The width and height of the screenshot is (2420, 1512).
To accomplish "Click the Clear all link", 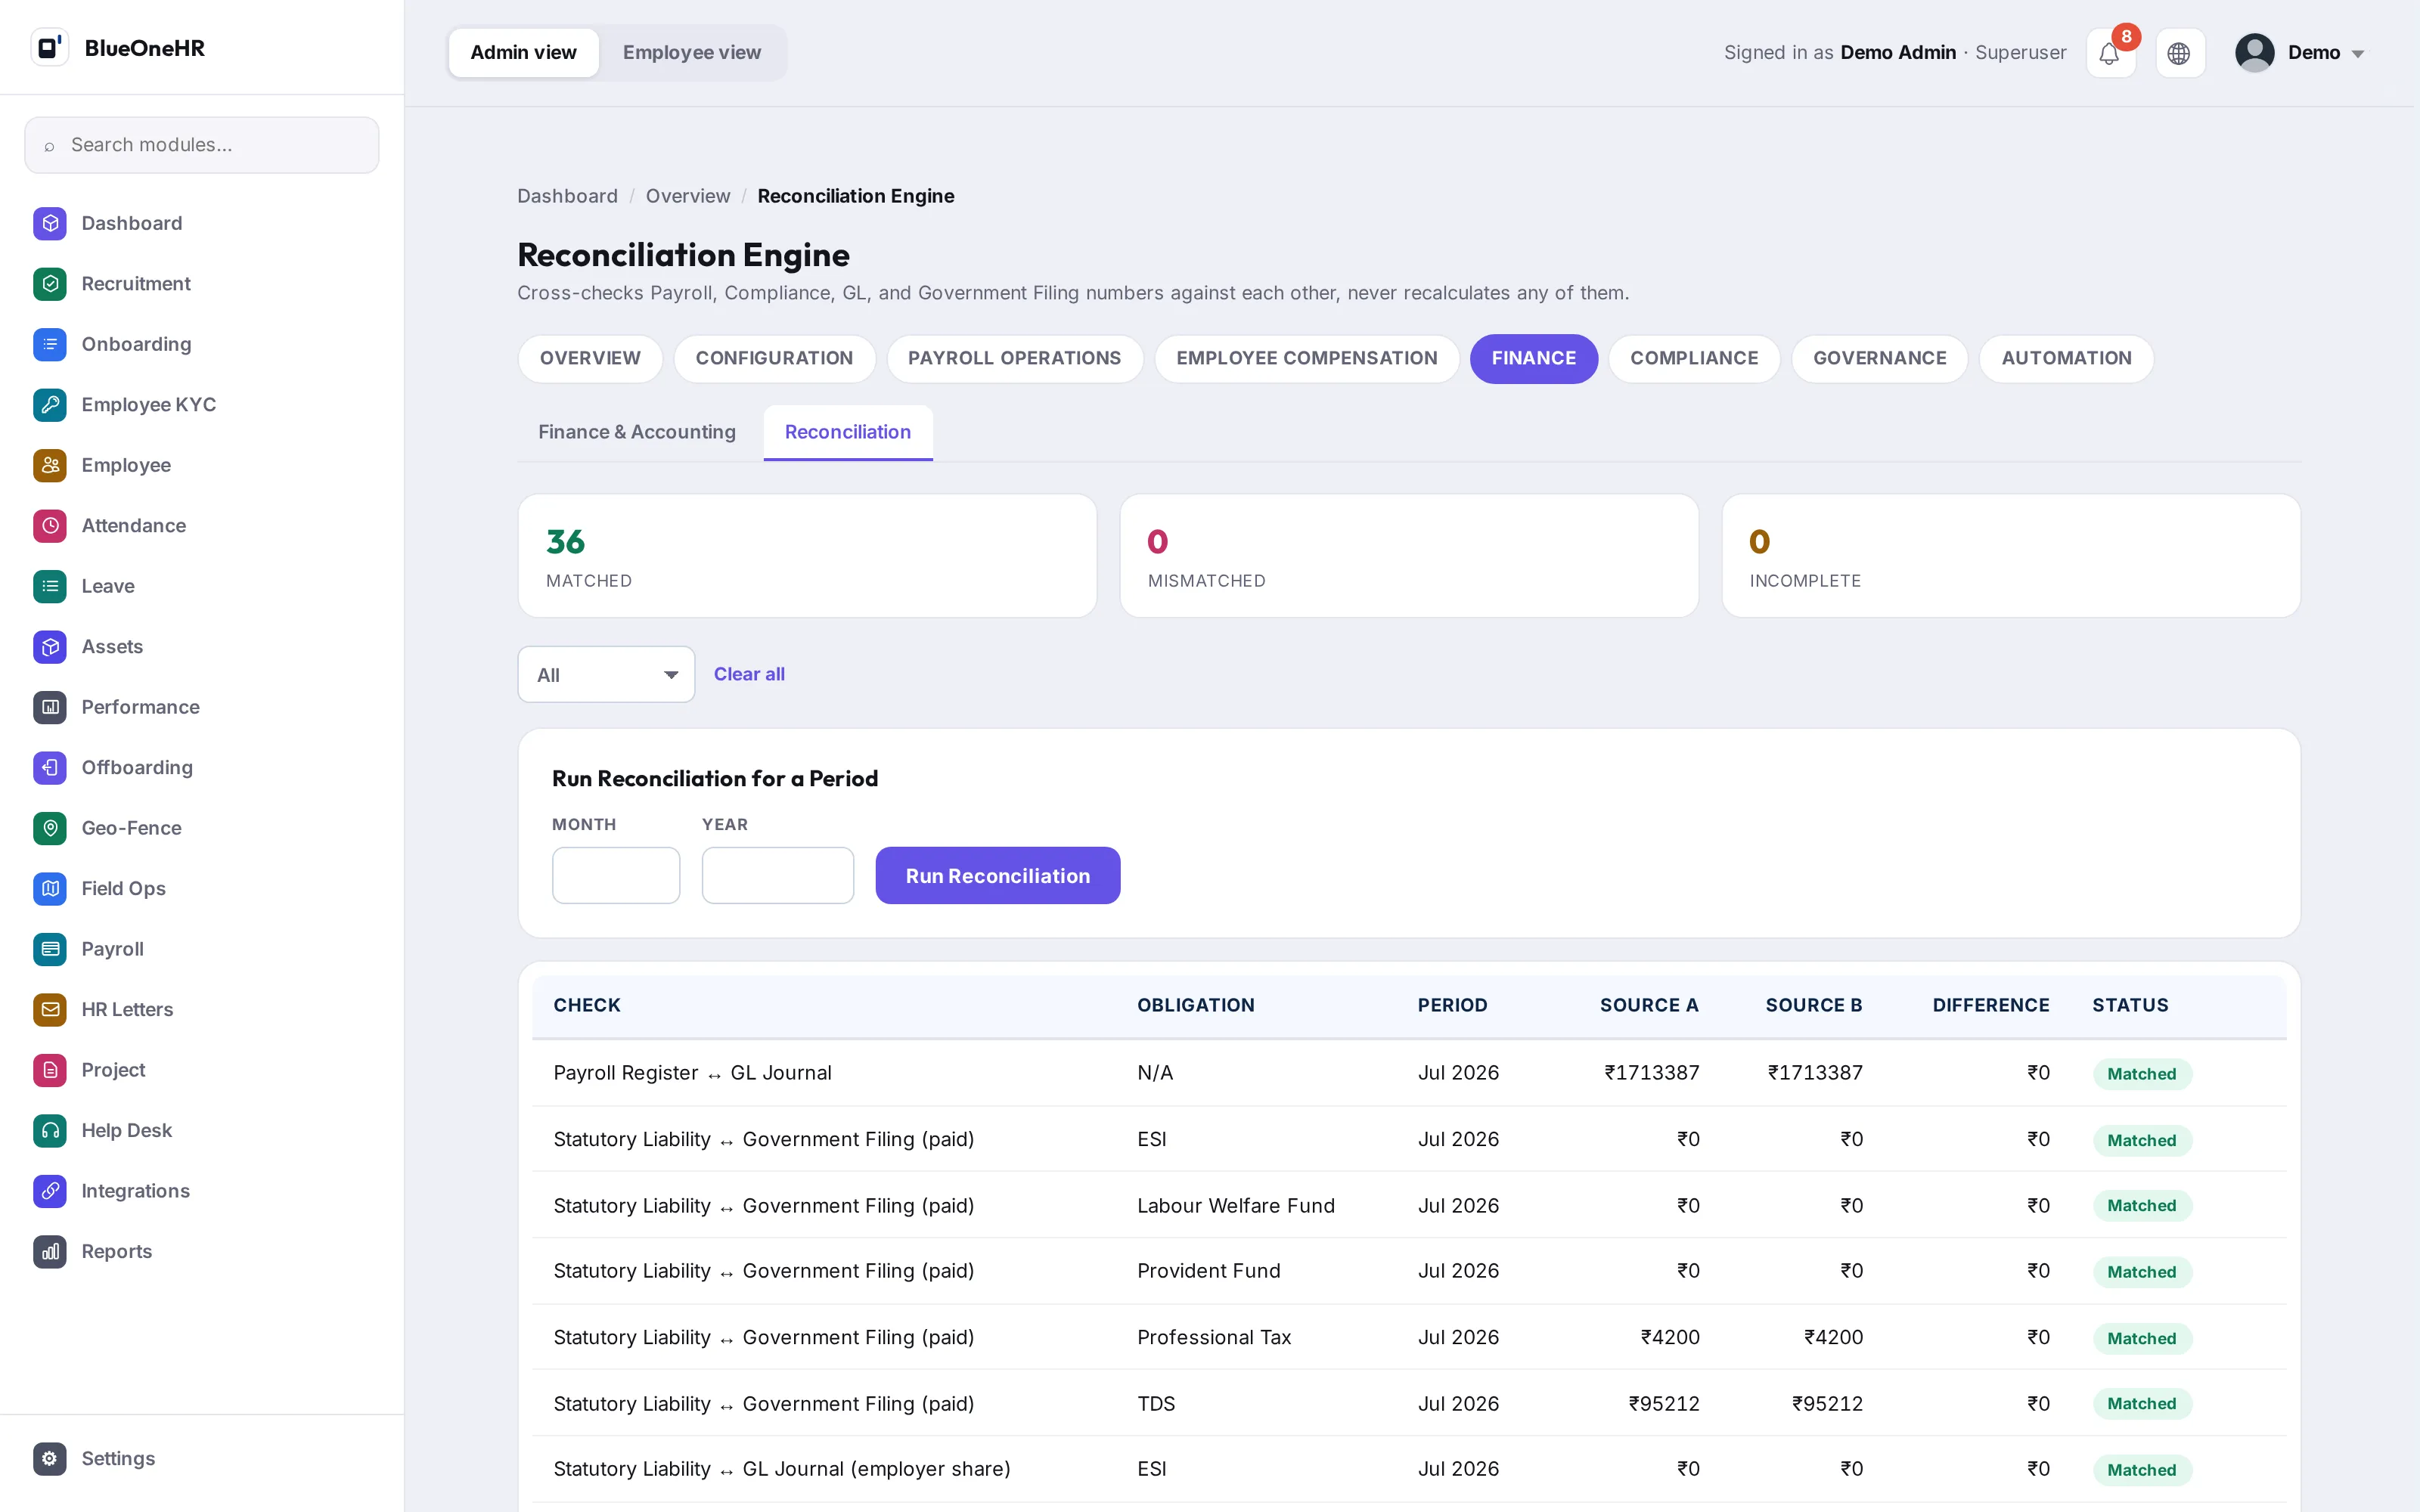I will pos(749,675).
